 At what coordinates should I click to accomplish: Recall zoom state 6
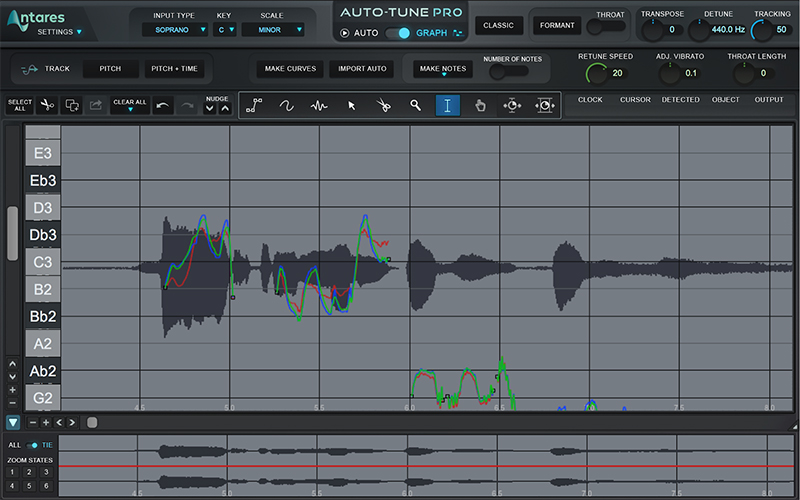46,486
